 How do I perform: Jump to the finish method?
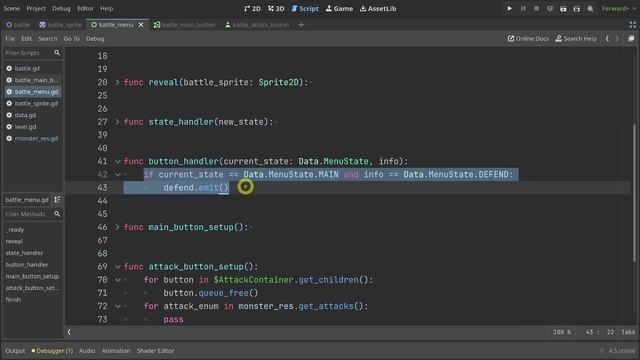13,300
